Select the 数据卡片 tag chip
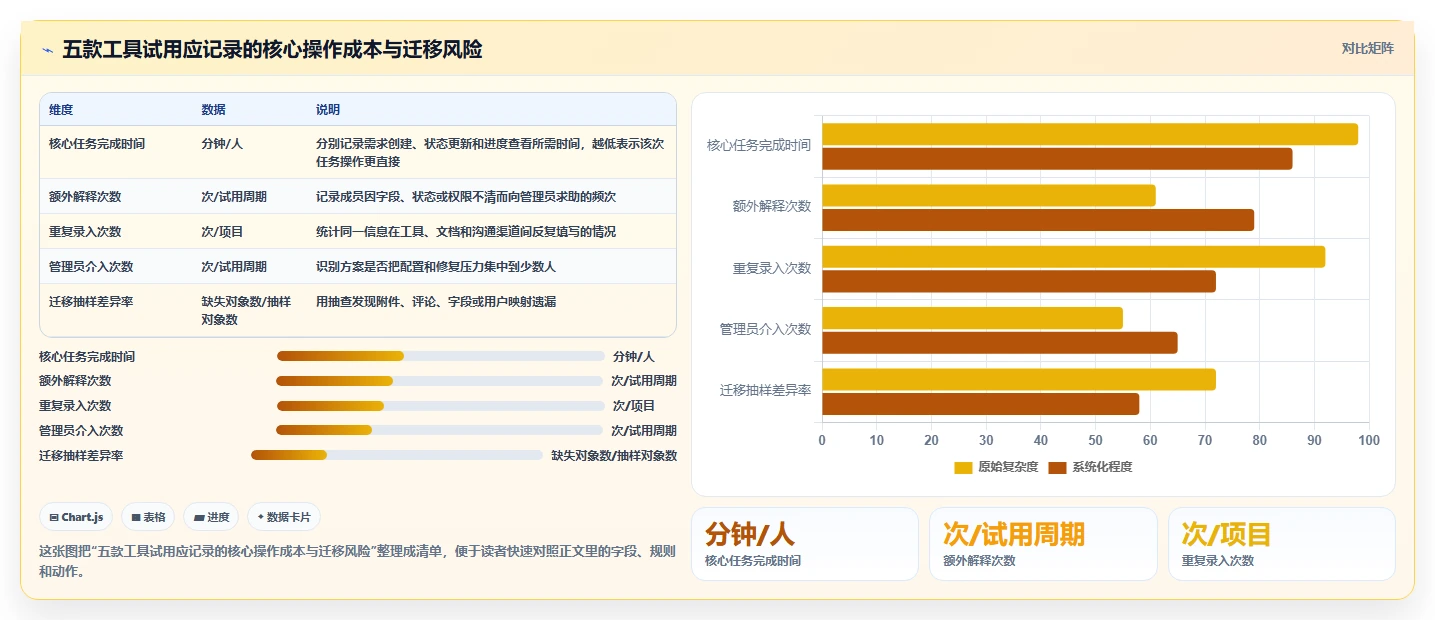This screenshot has width=1435, height=620. 284,517
